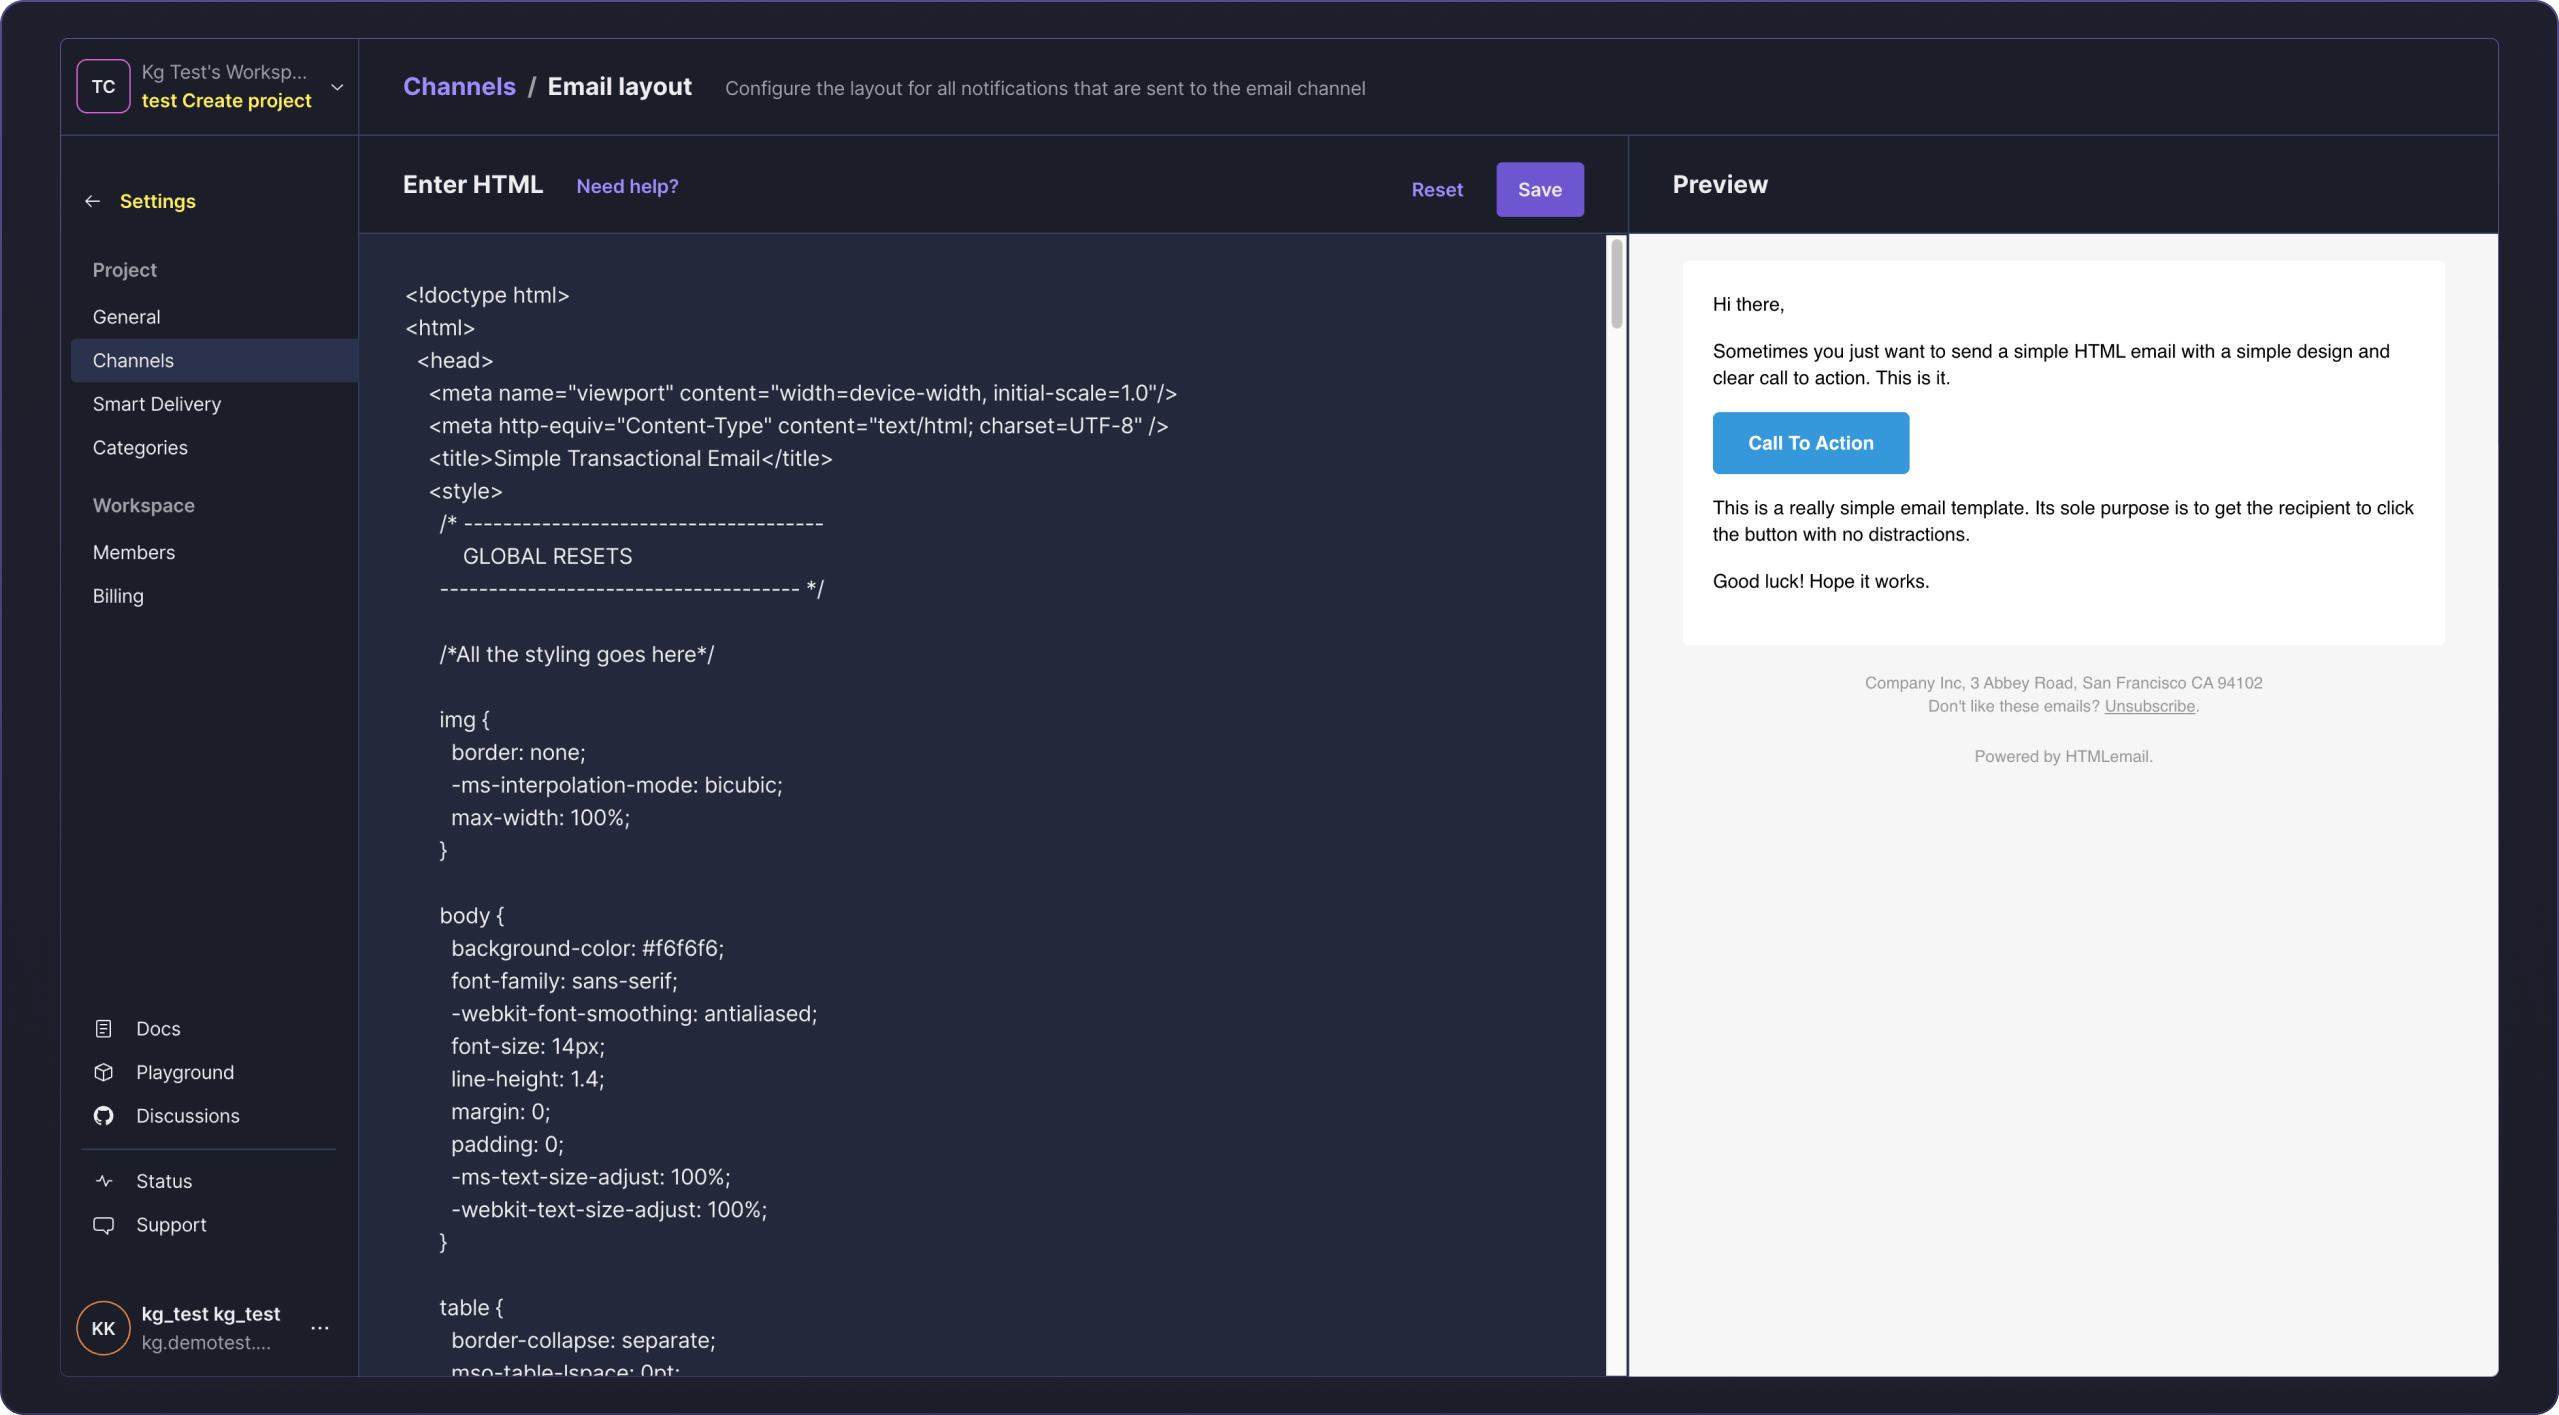Click the Status pulse icon
This screenshot has width=2559, height=1415.
(103, 1181)
